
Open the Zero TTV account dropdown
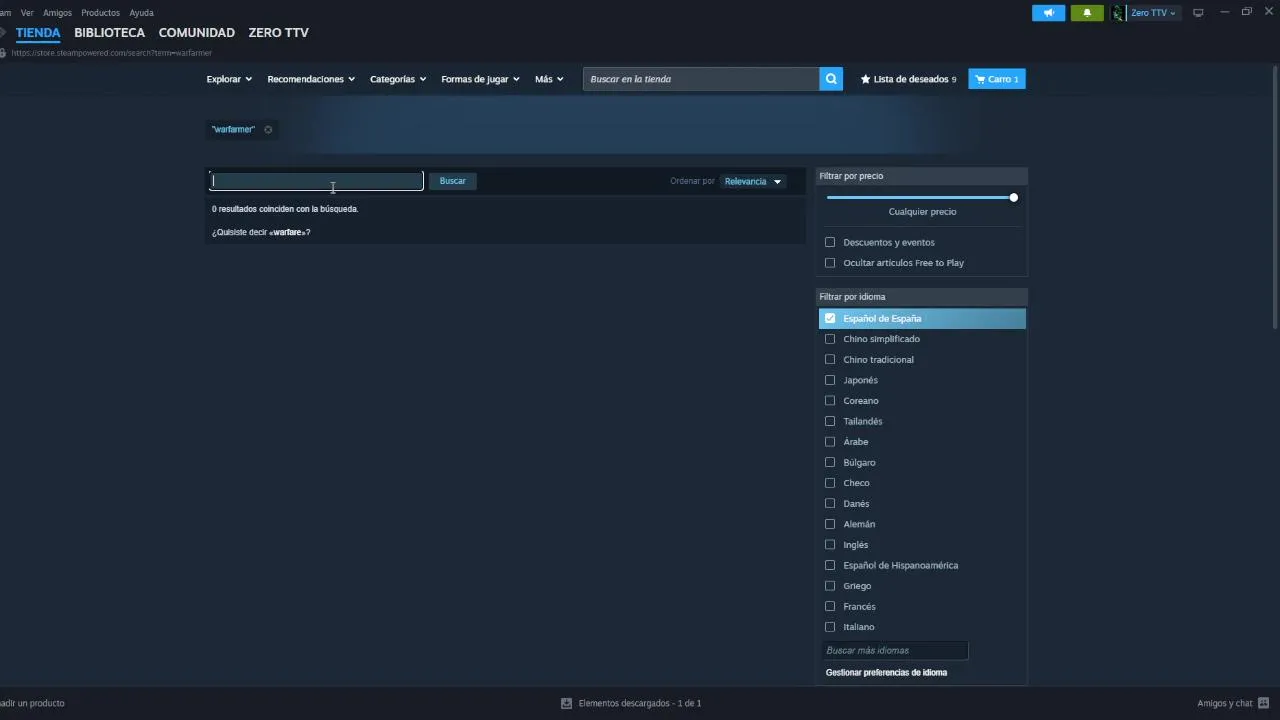1153,13
